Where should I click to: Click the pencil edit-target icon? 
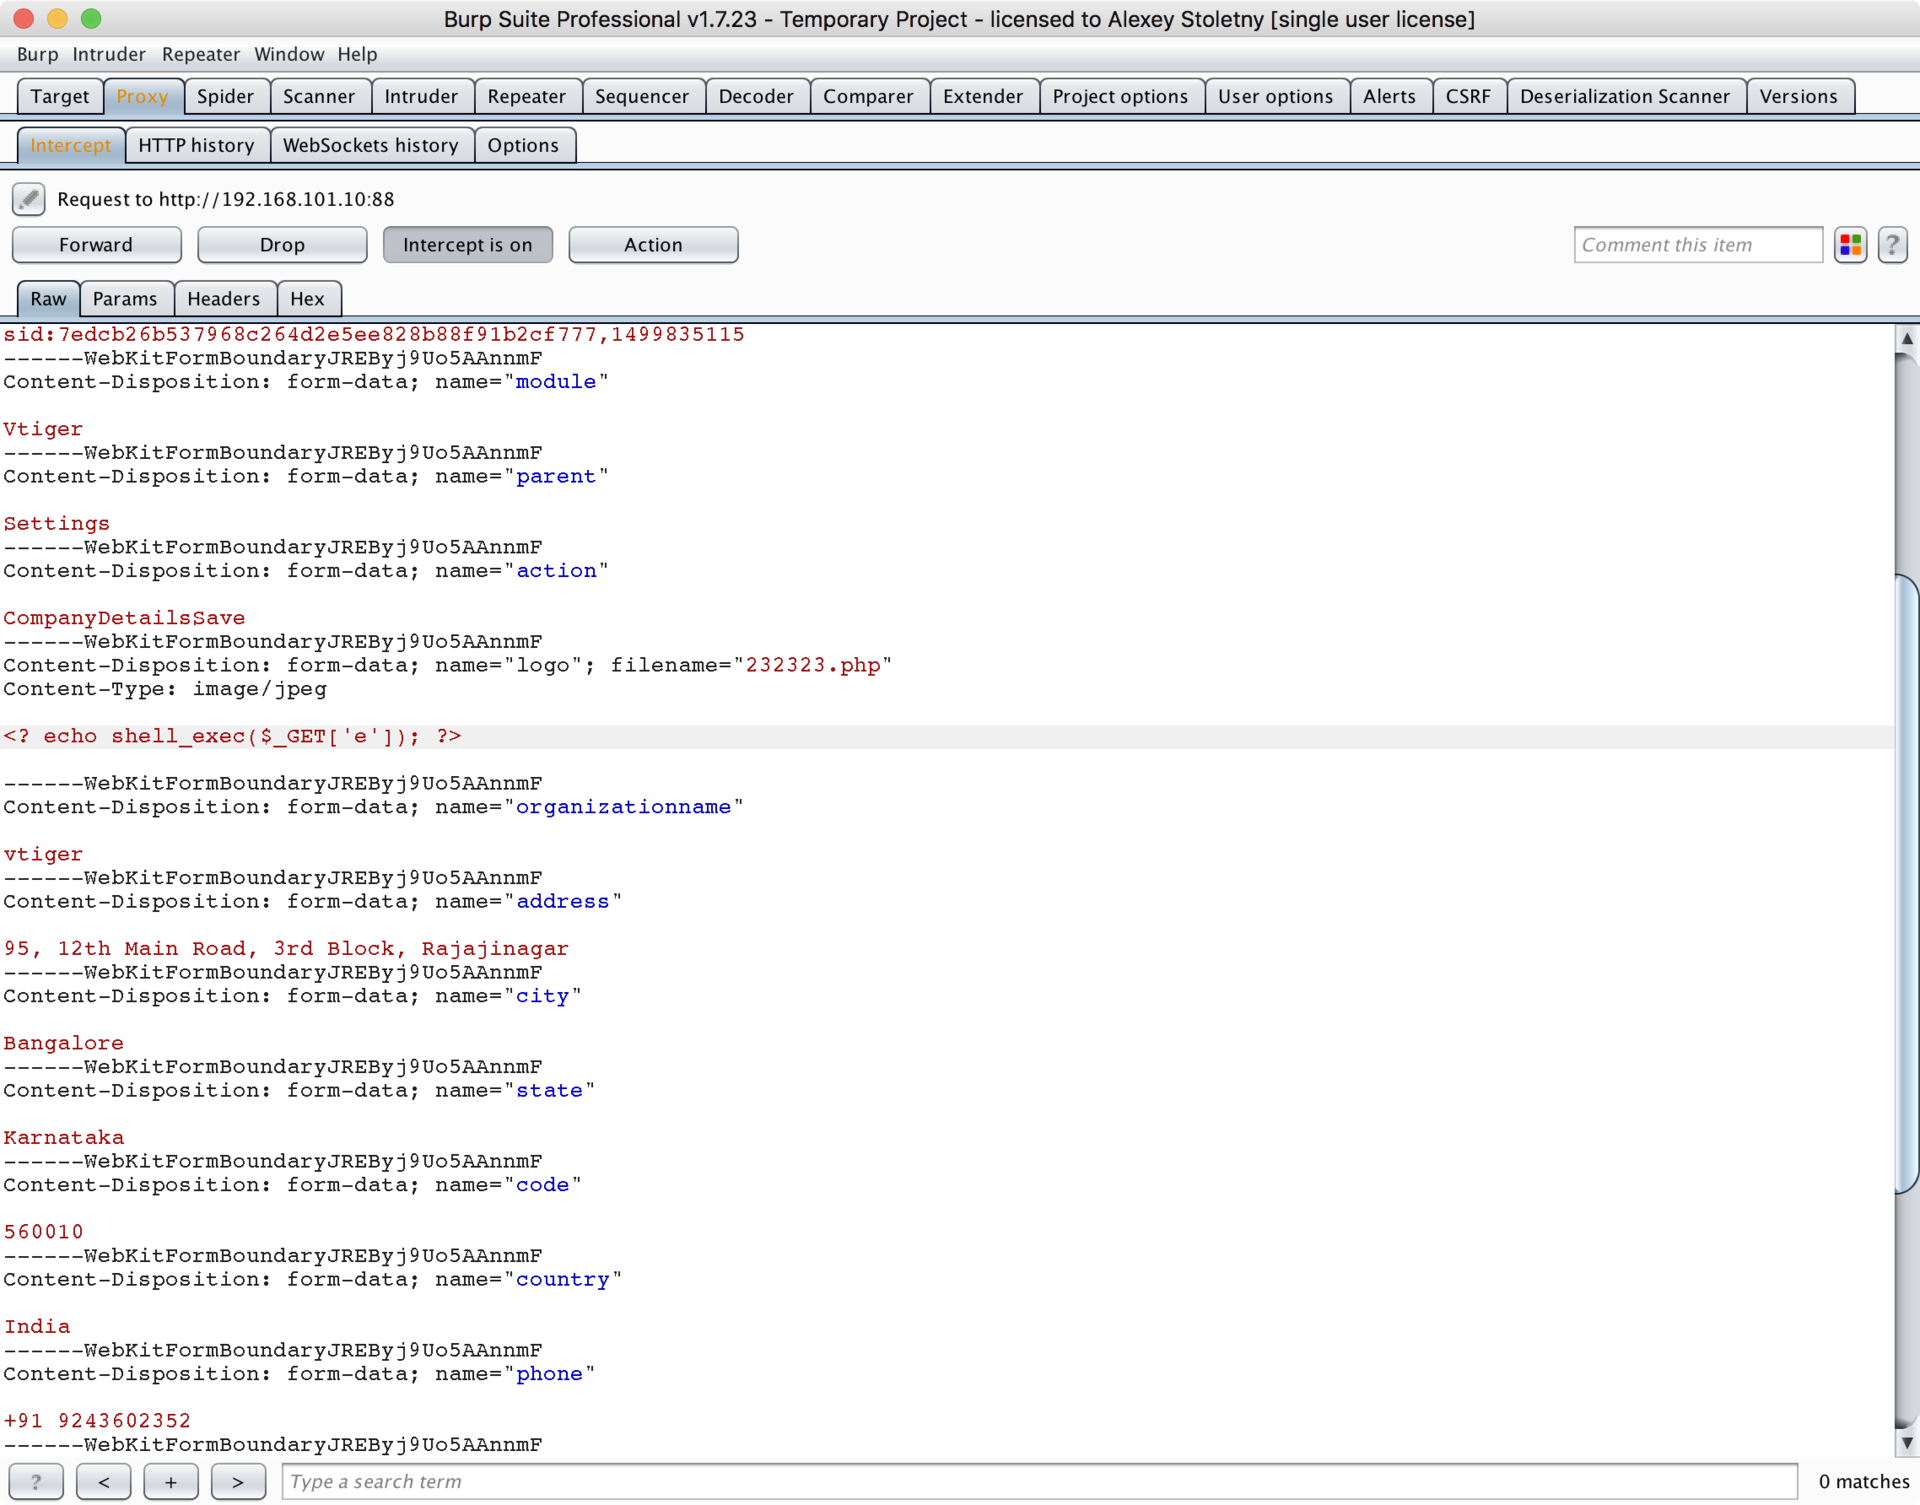click(x=28, y=199)
